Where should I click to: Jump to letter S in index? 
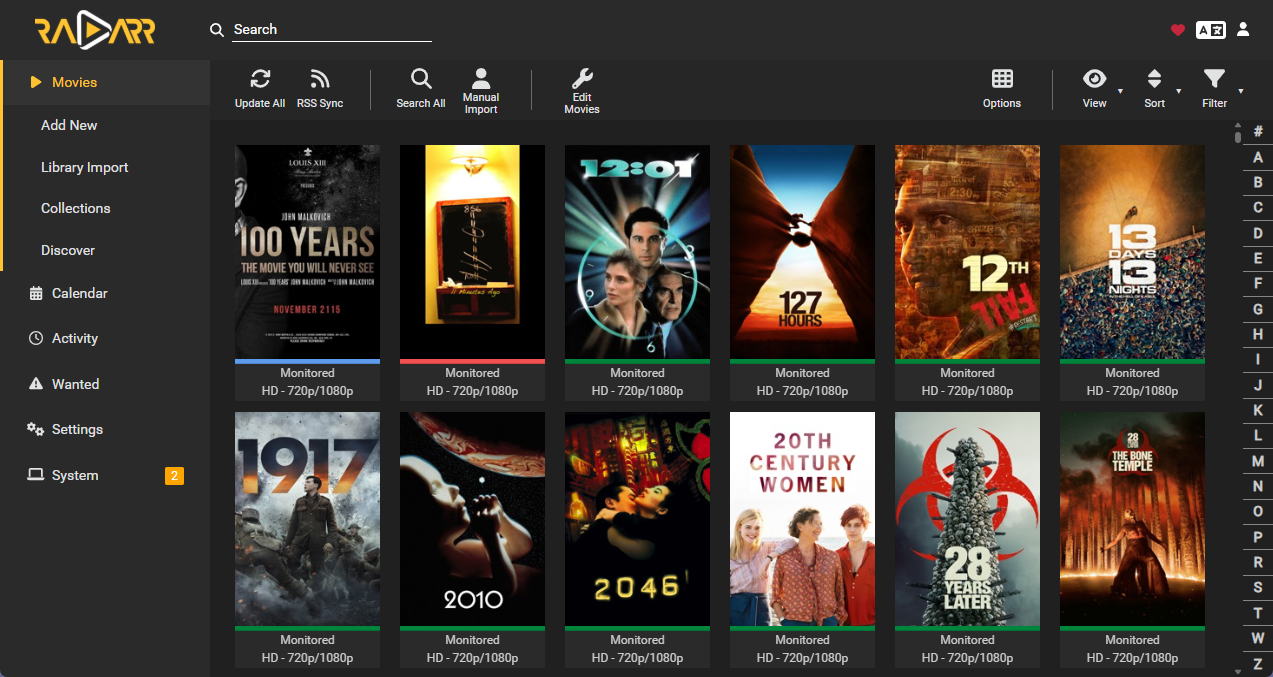[x=1258, y=588]
